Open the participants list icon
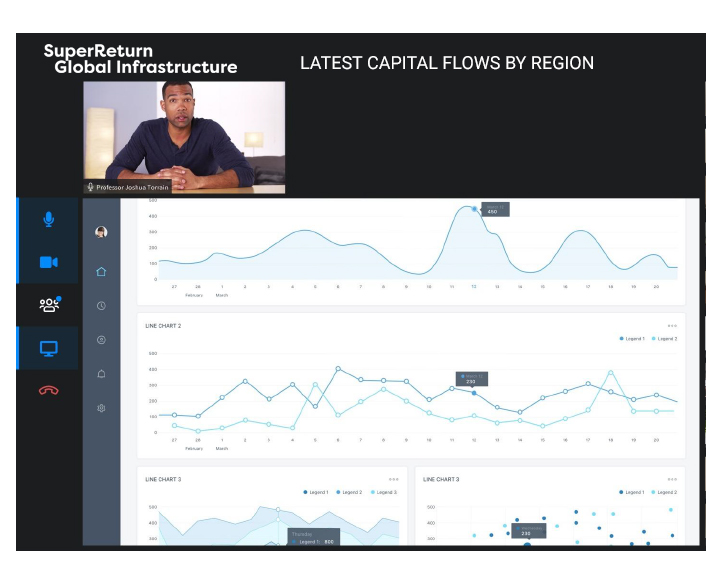706x577 pixels. 48,305
